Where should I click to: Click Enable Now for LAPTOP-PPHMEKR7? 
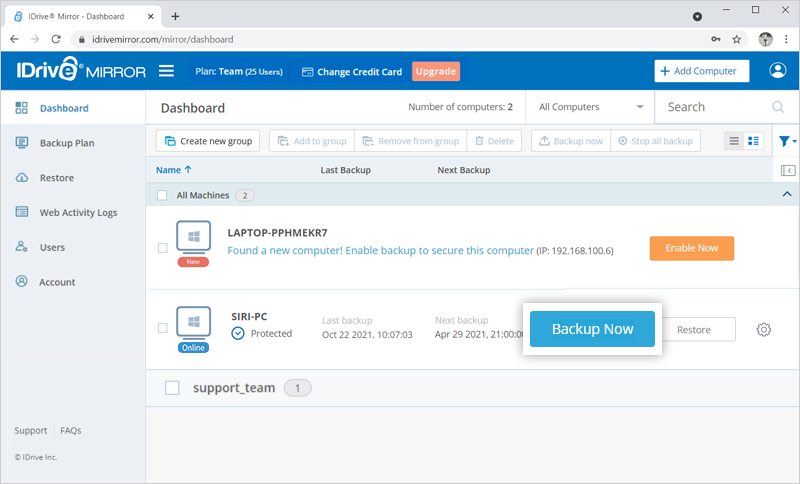[x=692, y=248]
